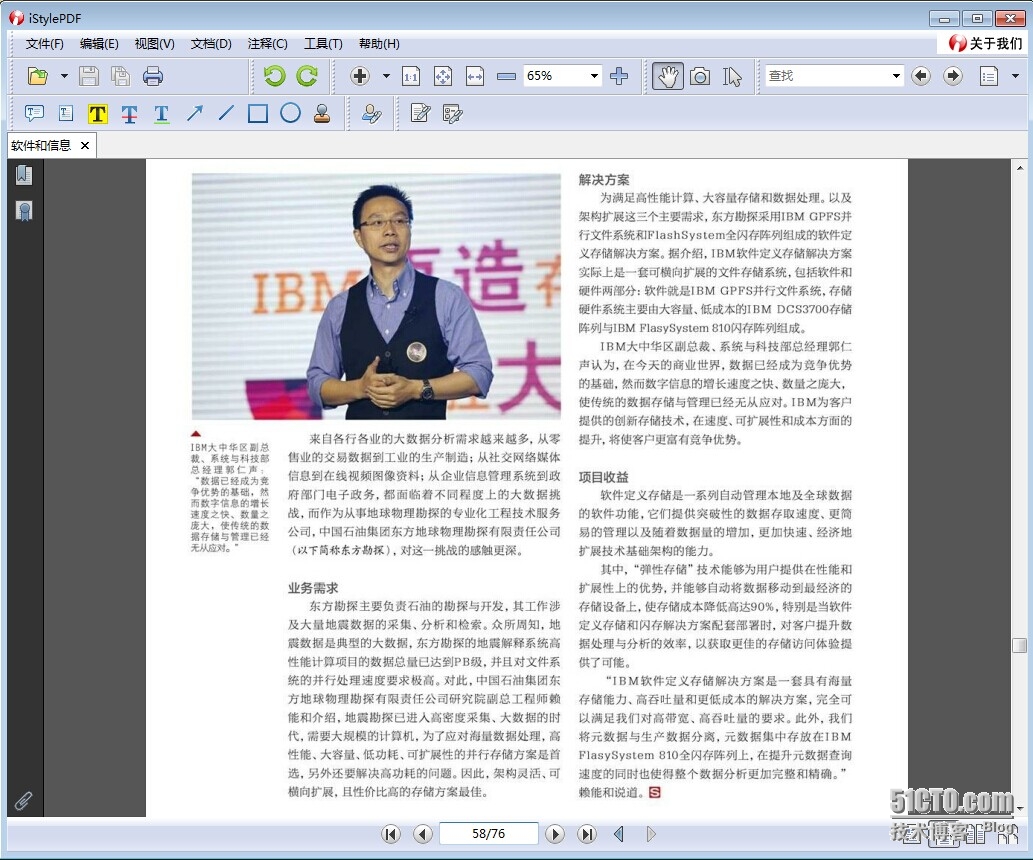Click the scroll-up arrow of the scrollbar
1033x860 pixels.
[1019, 167]
